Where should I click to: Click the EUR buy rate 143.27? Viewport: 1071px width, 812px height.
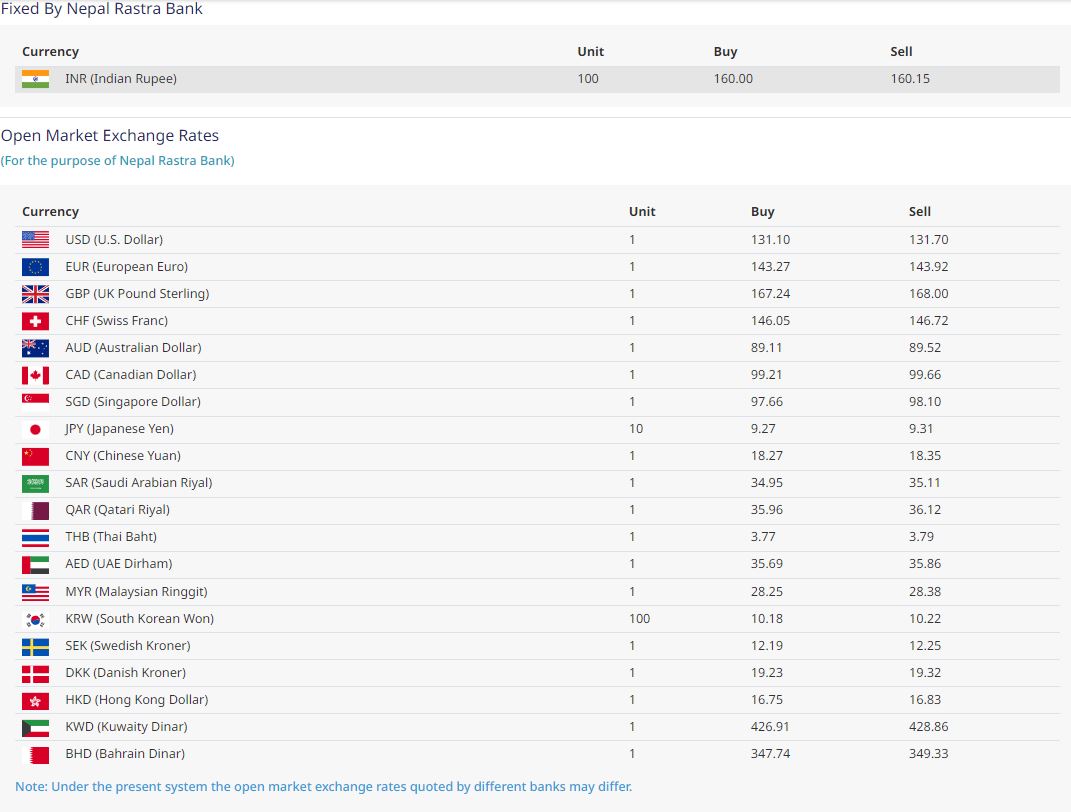[x=770, y=266]
